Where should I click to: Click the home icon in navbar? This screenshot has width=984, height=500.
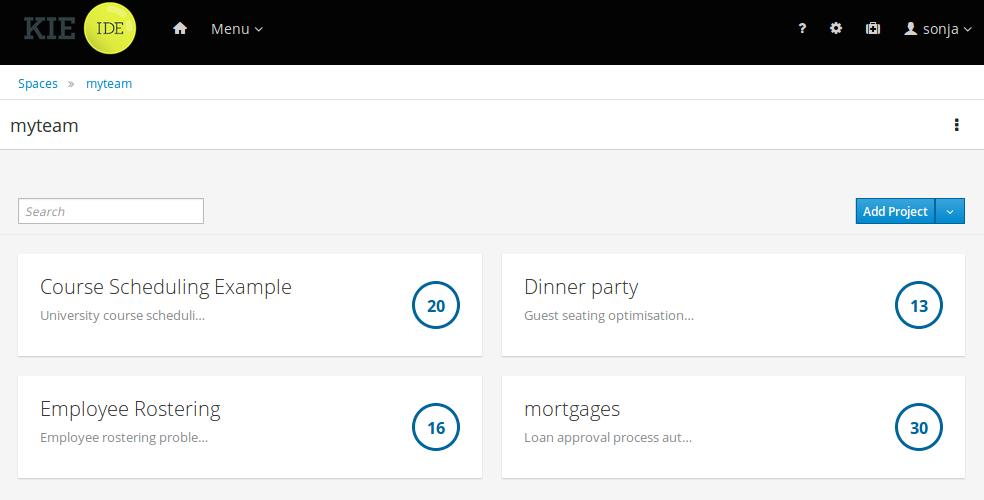(180, 29)
